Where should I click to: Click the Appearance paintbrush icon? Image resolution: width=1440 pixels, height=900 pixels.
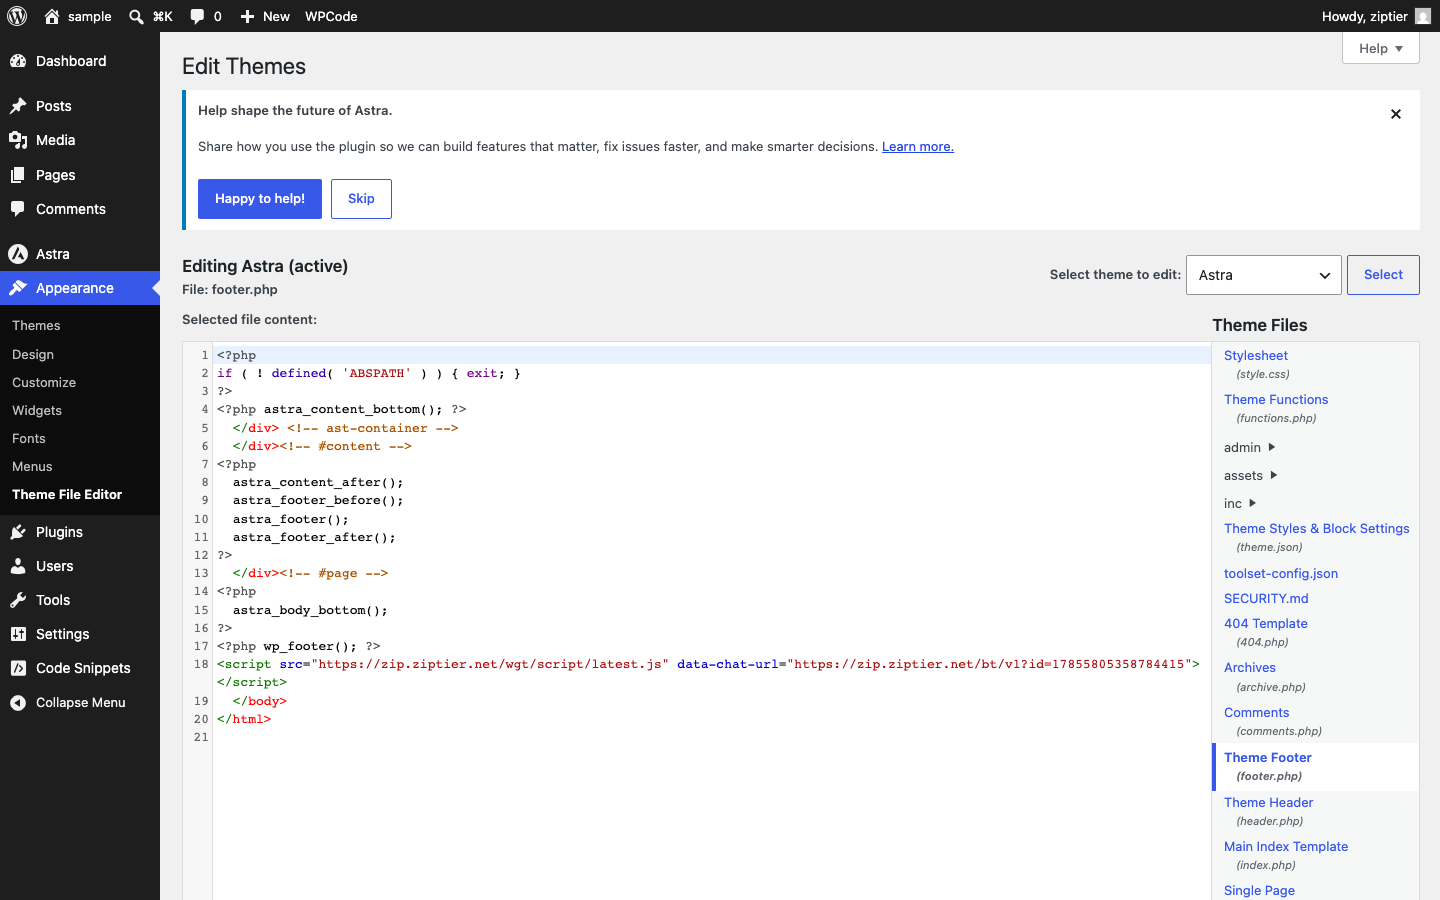point(18,288)
